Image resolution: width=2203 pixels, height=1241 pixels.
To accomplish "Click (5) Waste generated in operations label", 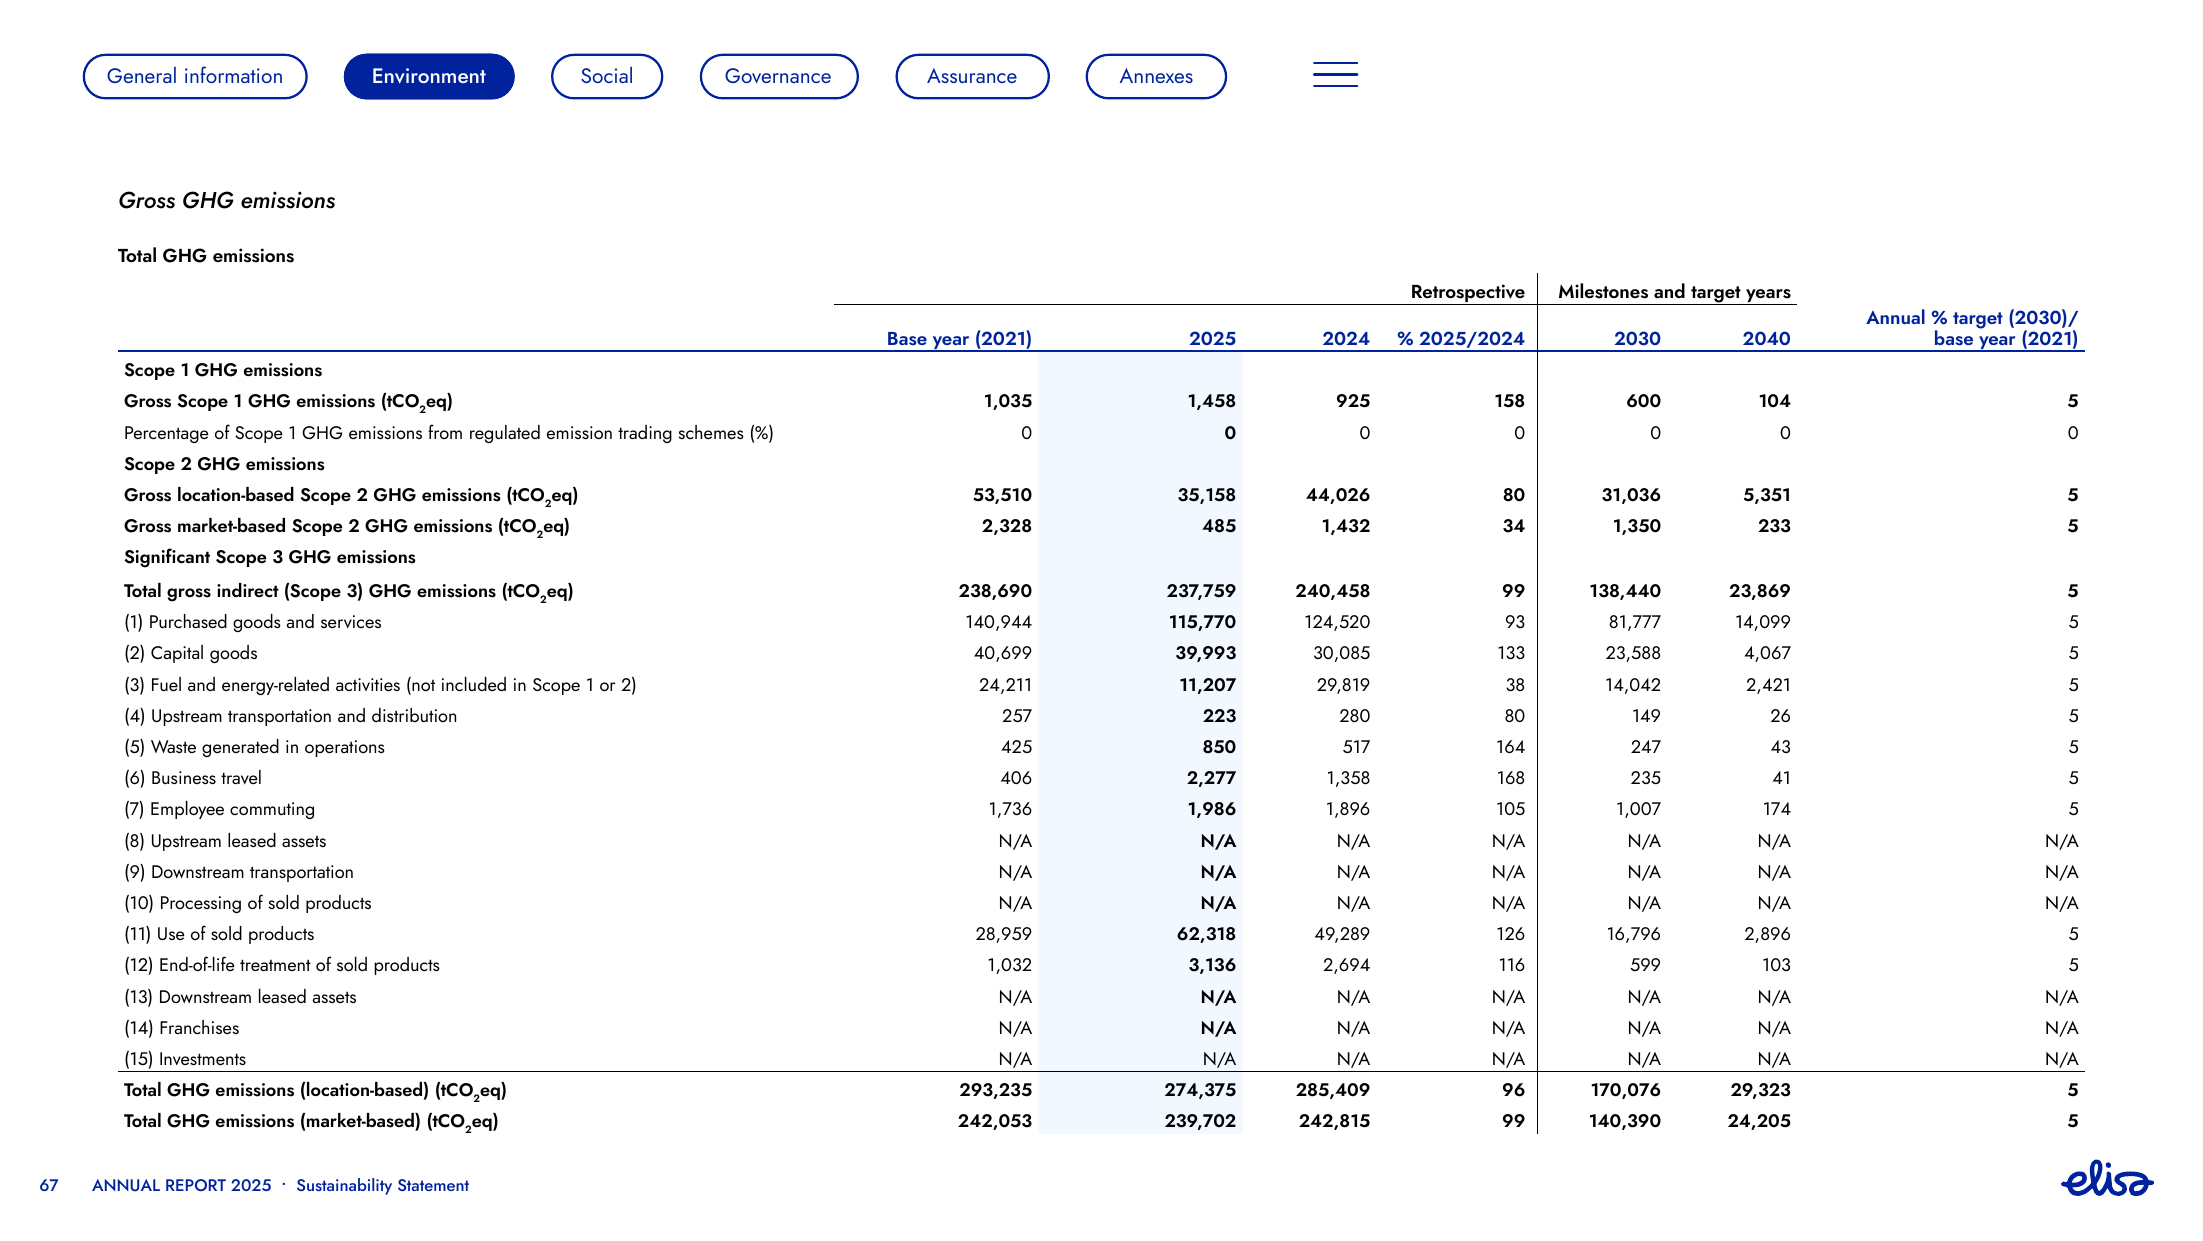I will click(x=254, y=748).
